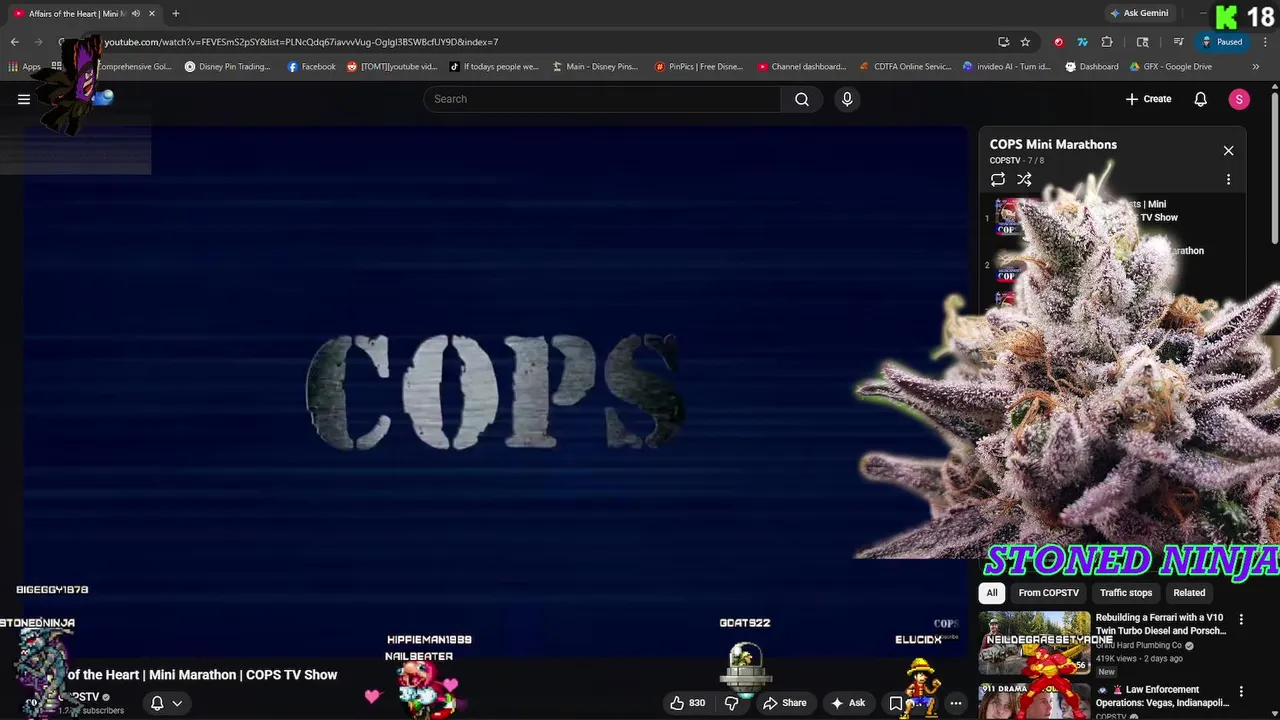This screenshot has height=720, width=1280.
Task: Select the Traffic stops chip
Action: pos(1126,593)
